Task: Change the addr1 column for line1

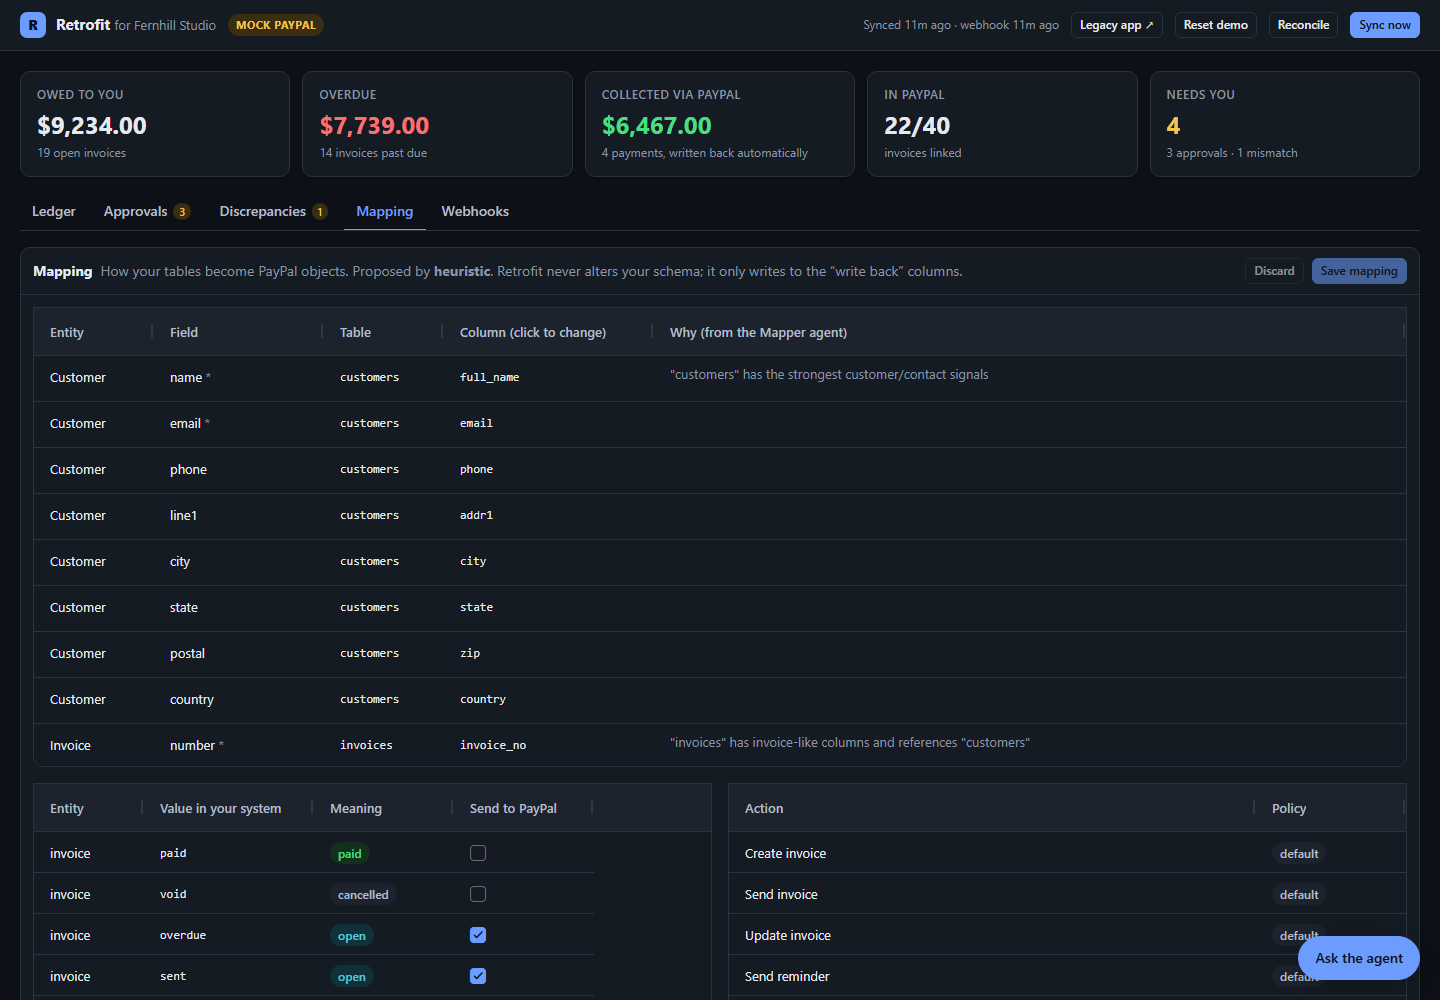Action: (476, 515)
